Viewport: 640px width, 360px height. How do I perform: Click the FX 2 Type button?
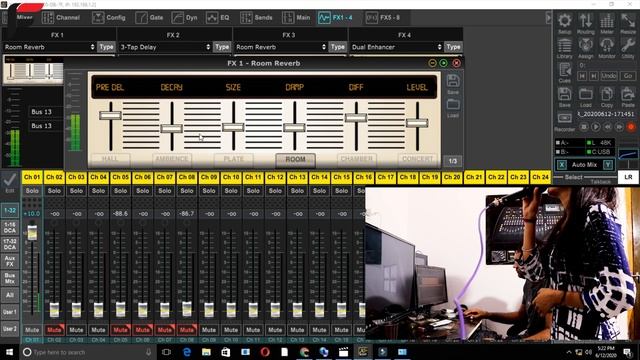222,47
